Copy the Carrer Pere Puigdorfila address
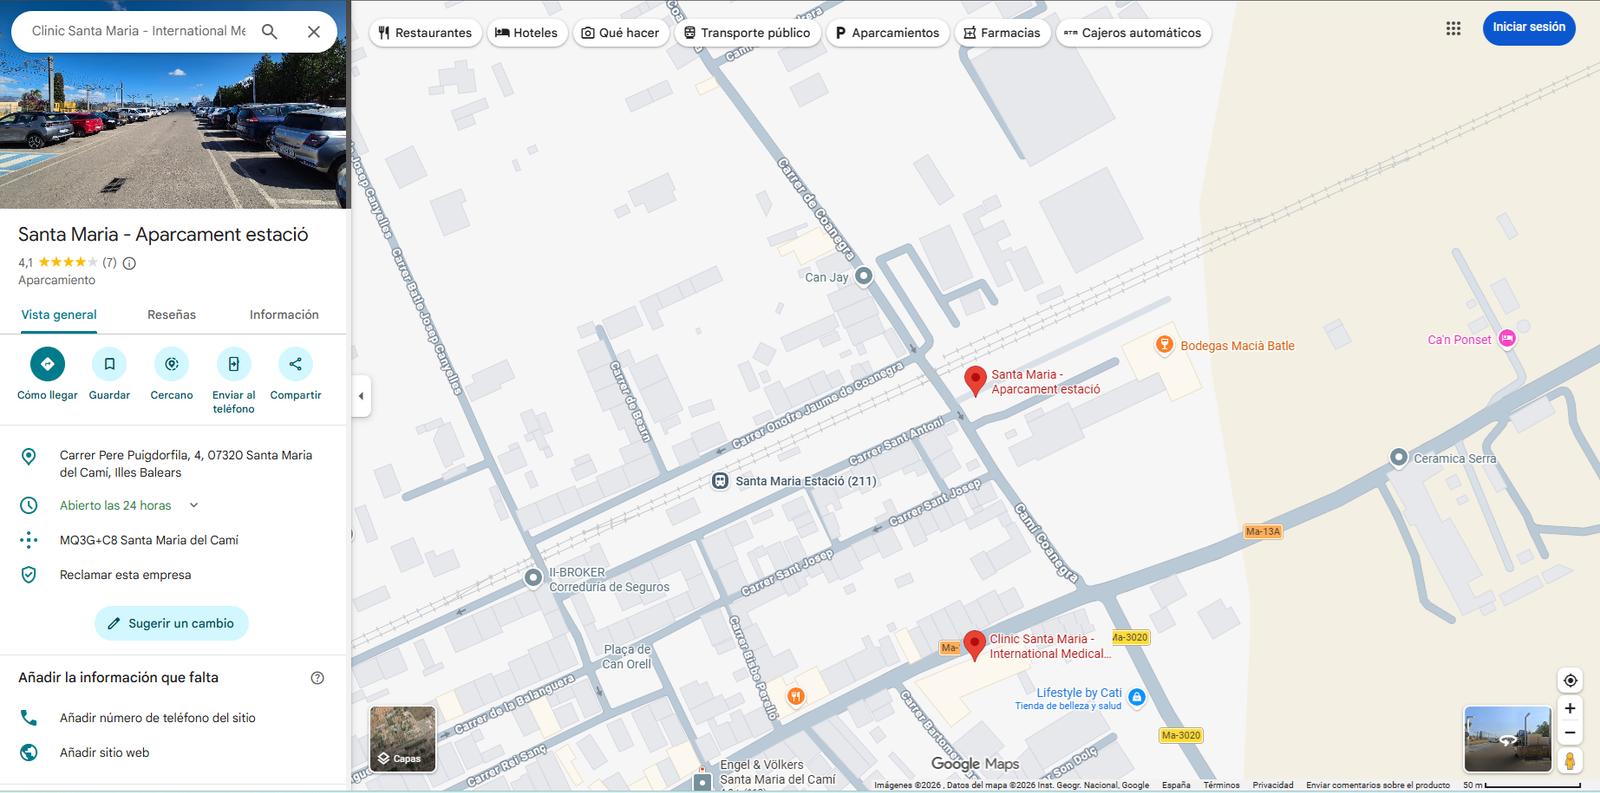Viewport: 1600px width, 793px height. point(173,463)
